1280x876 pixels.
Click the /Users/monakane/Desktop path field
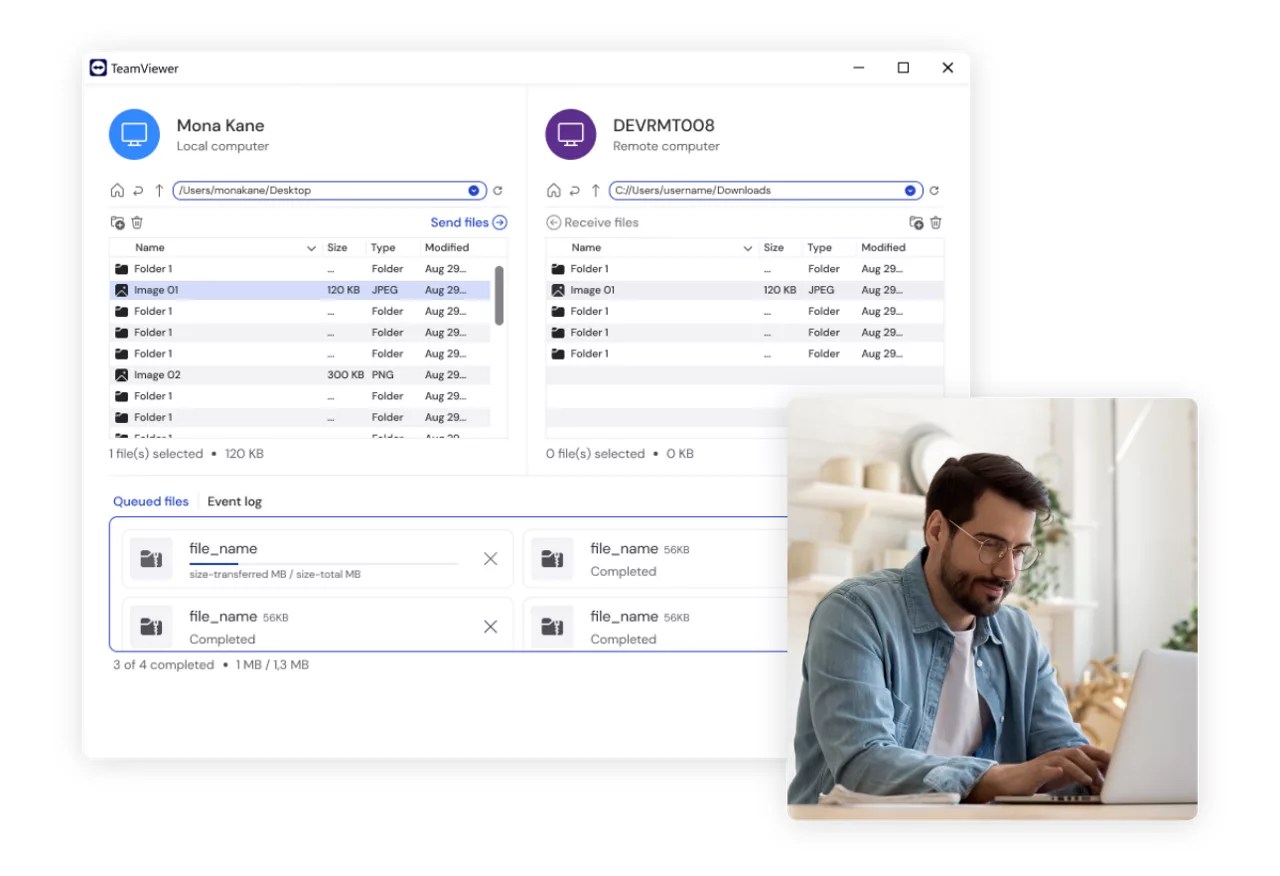coord(329,190)
